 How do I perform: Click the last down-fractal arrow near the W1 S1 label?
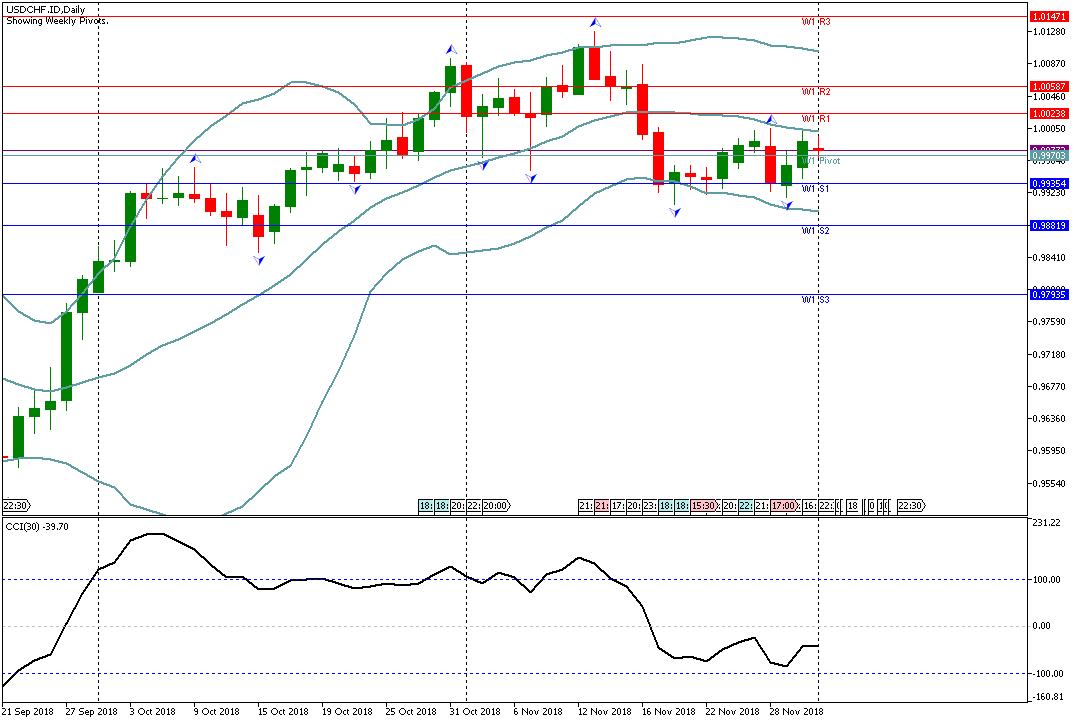tap(787, 205)
